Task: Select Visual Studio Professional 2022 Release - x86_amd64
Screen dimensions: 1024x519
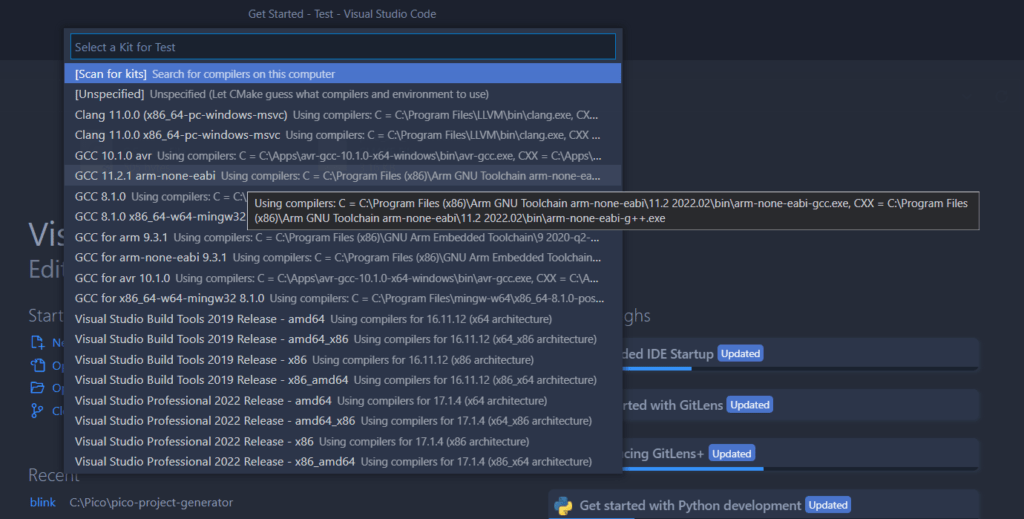Action: point(342,462)
